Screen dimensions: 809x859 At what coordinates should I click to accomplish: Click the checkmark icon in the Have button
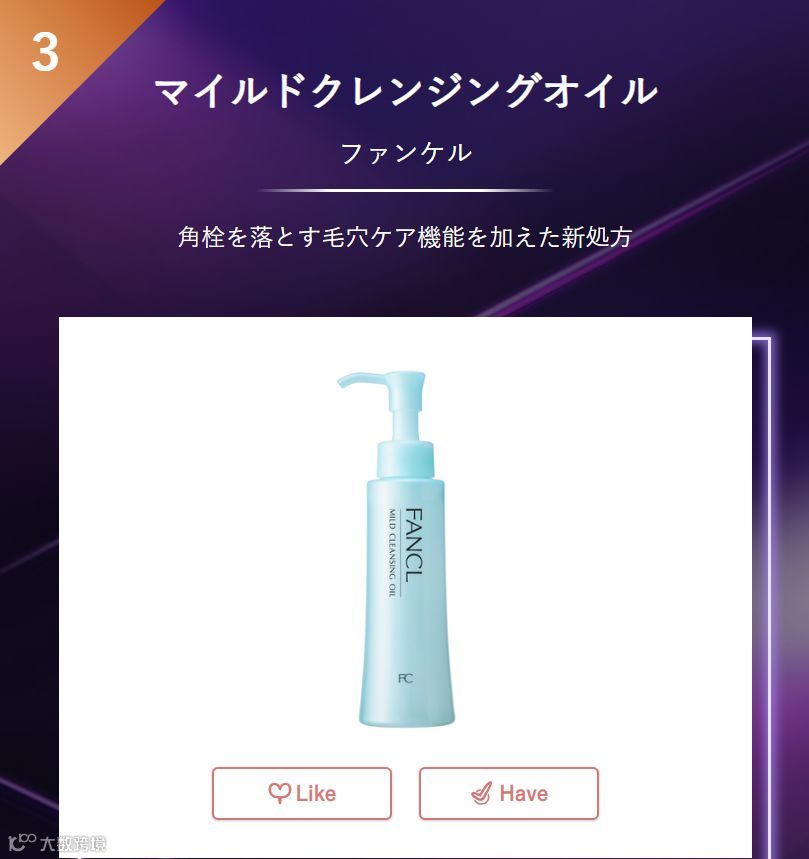(x=481, y=793)
